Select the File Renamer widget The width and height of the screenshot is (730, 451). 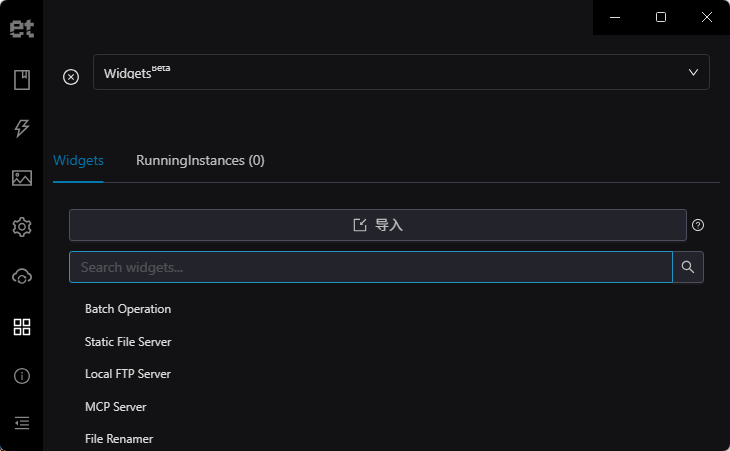[119, 439]
